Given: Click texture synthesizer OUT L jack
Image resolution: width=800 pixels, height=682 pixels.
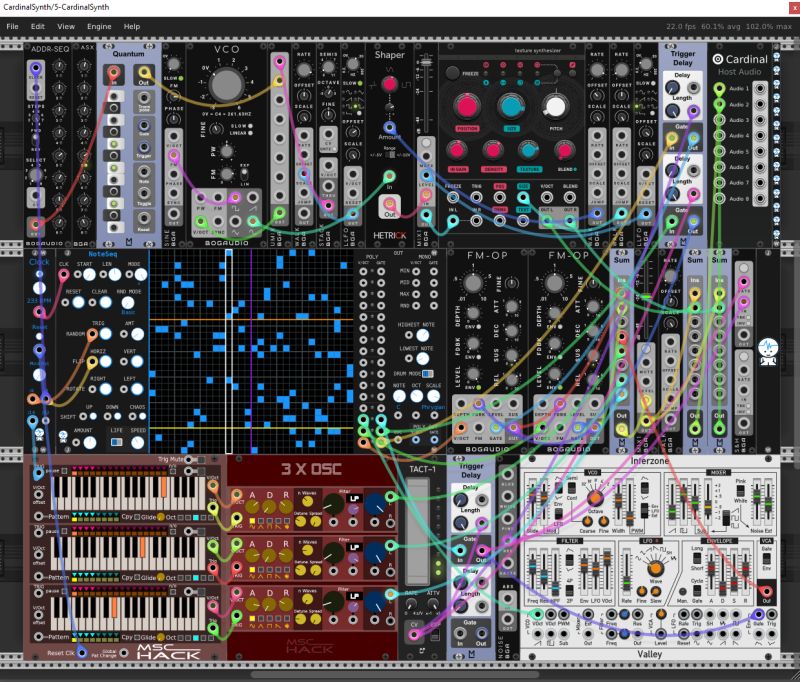Looking at the screenshot, I should (x=546, y=220).
